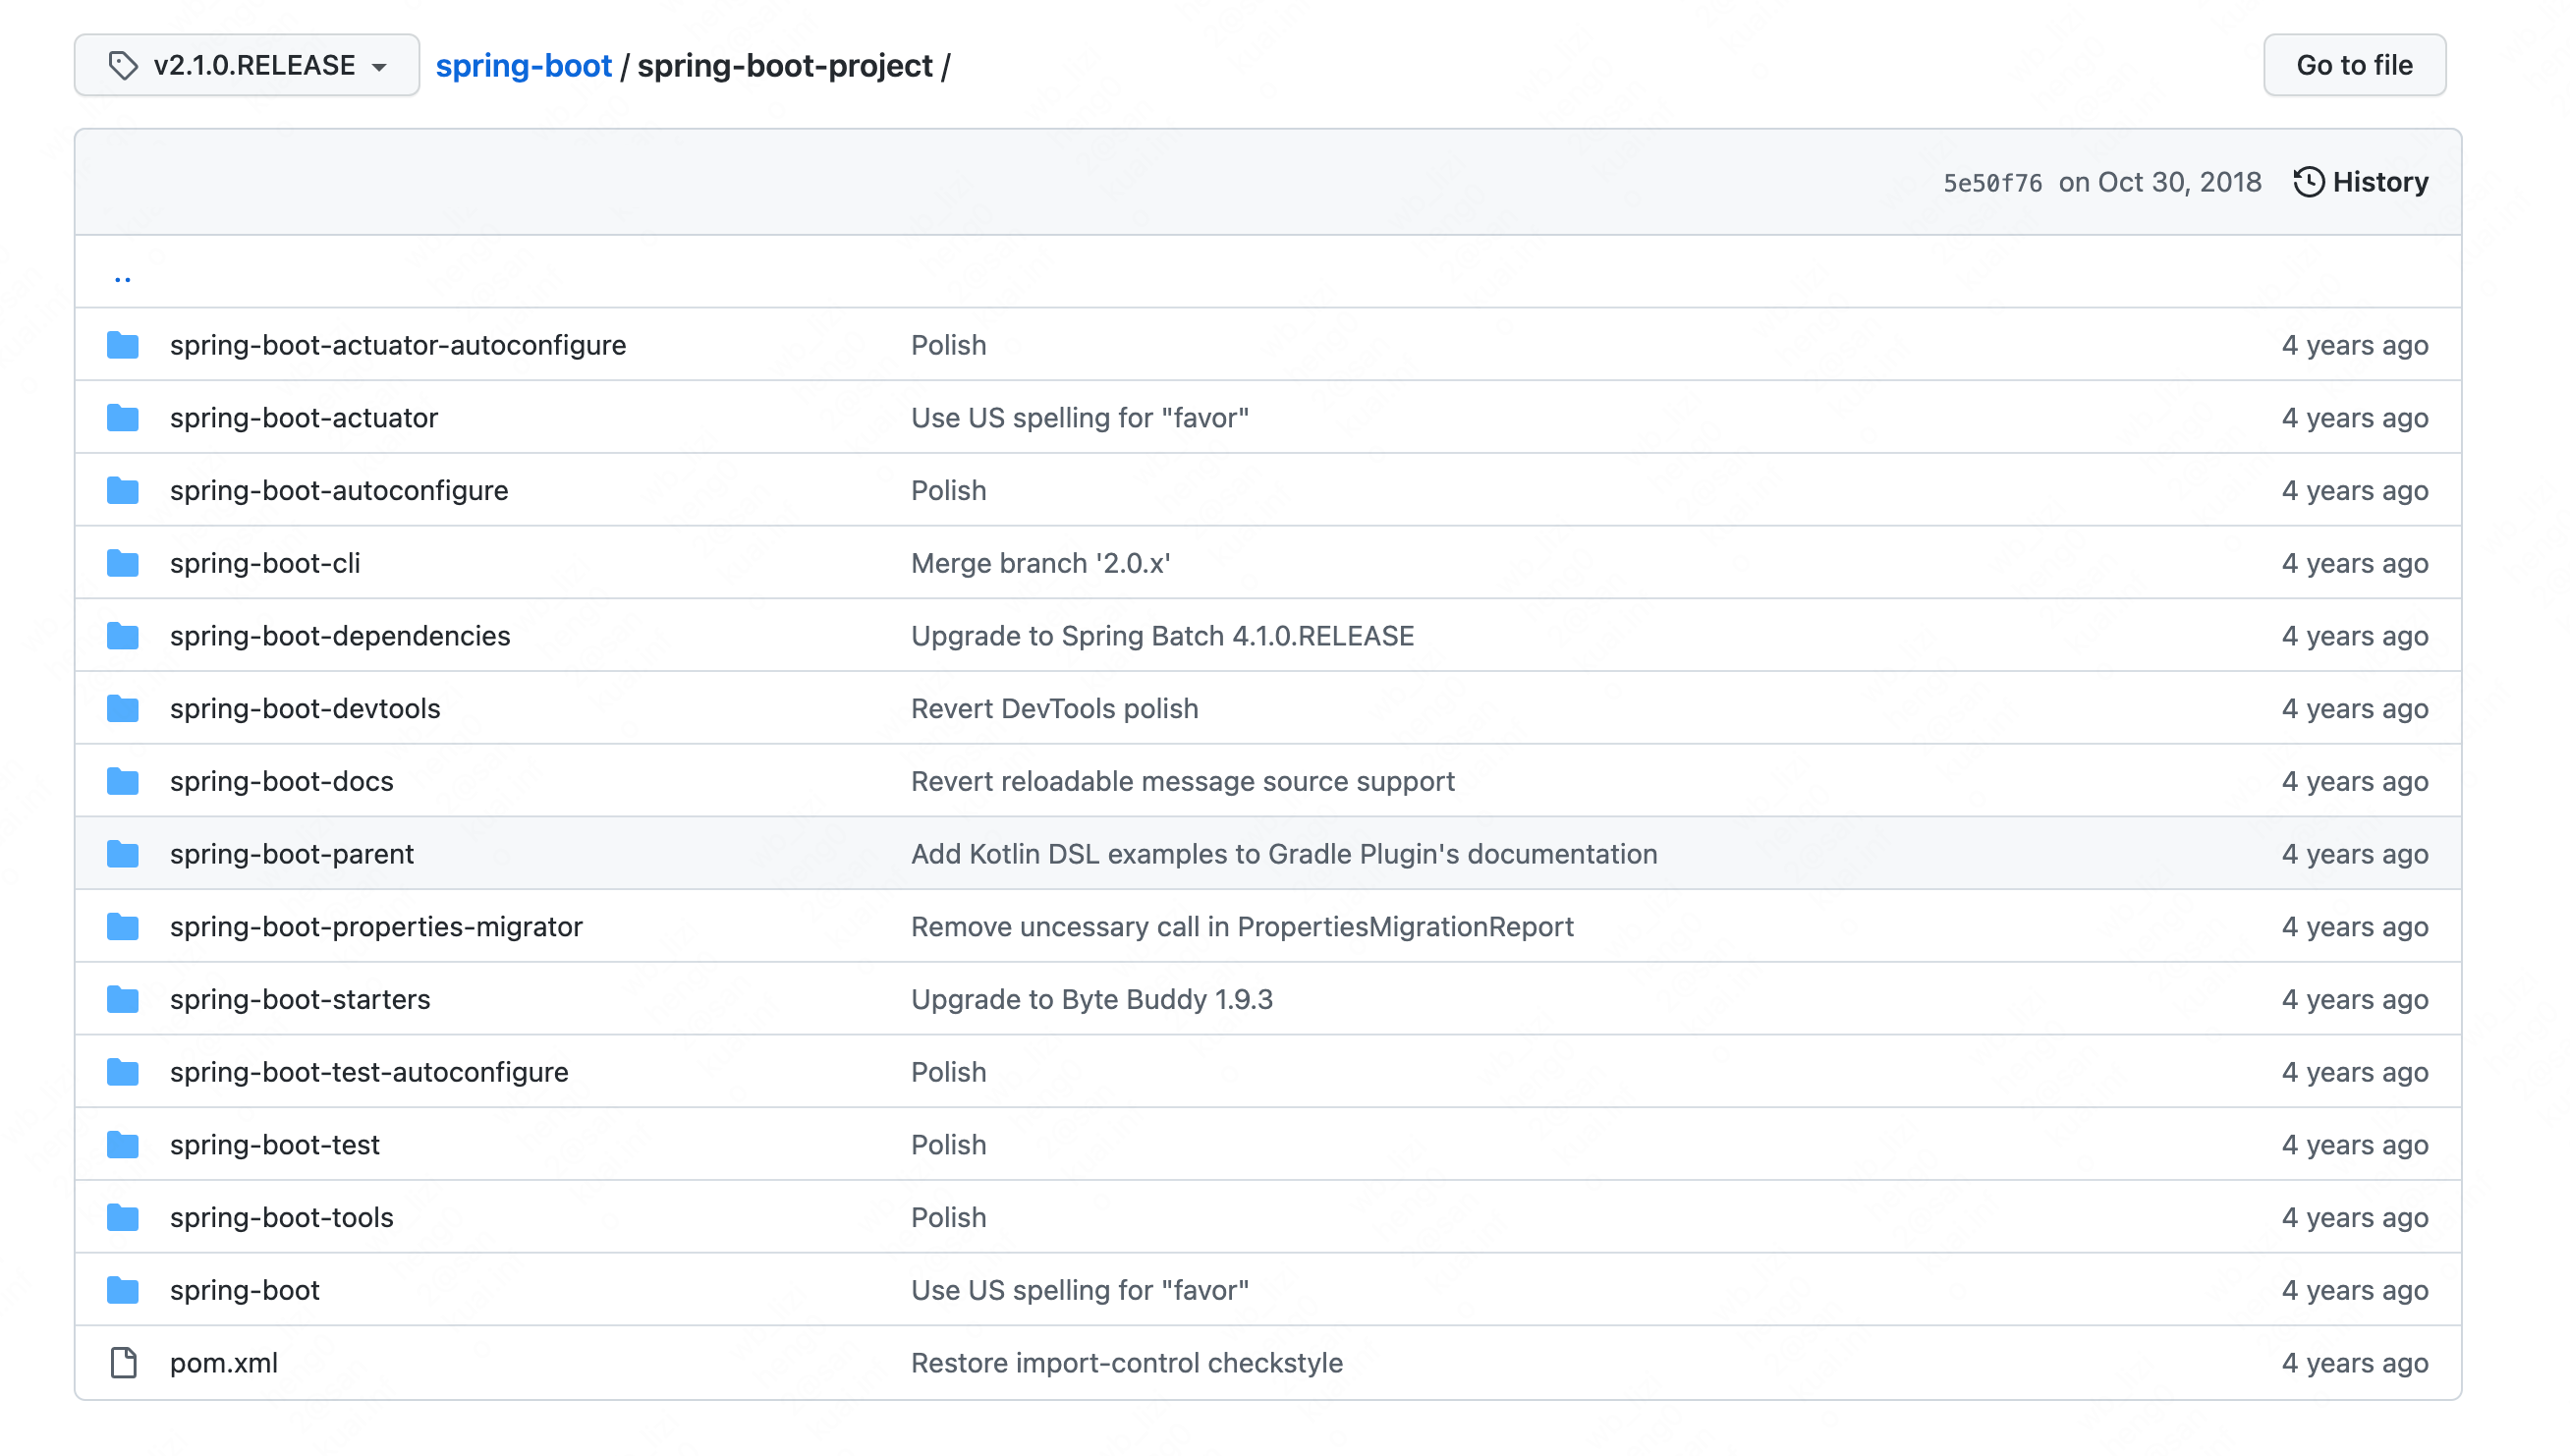The image size is (2570, 1456).
Task: Open the v2.1.0.RELEASE tag dropdown
Action: [246, 65]
